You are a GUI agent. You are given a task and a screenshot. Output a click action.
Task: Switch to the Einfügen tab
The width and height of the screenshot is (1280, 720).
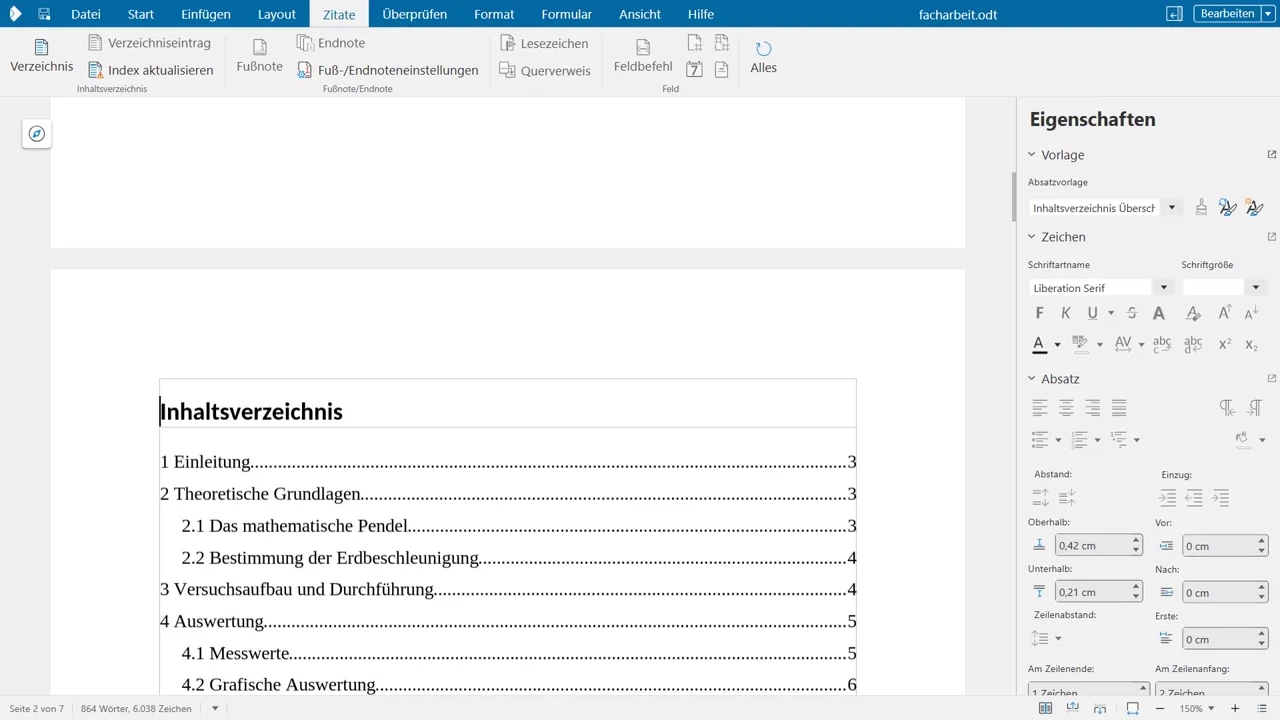pos(206,14)
